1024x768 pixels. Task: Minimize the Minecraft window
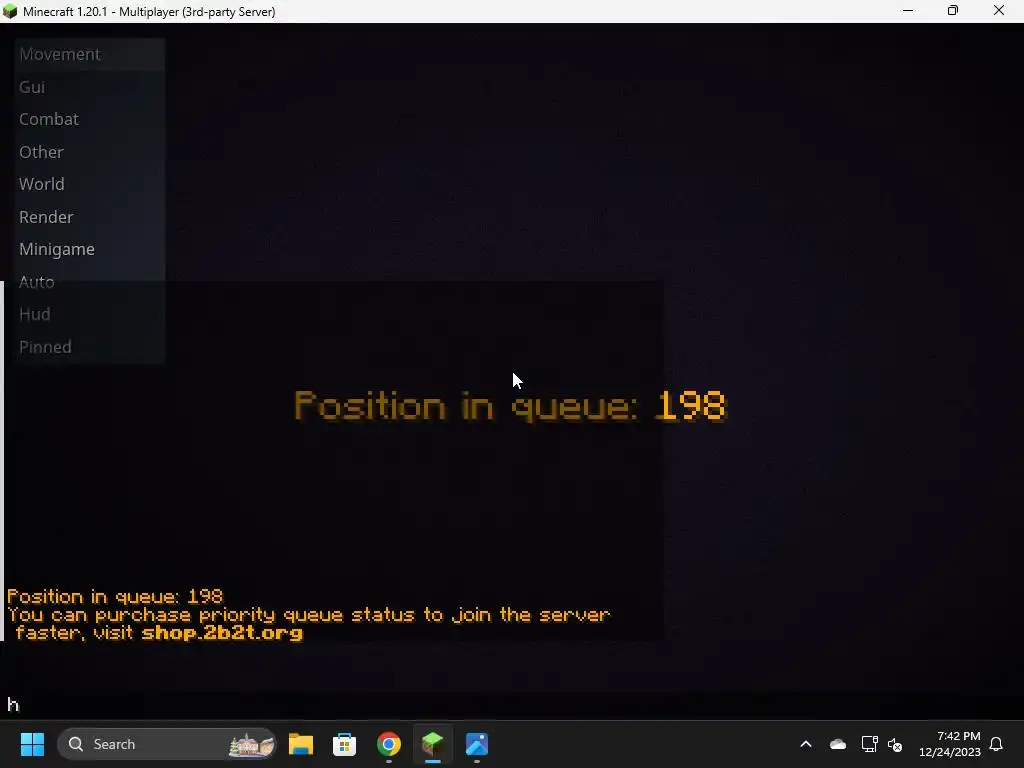tap(908, 11)
